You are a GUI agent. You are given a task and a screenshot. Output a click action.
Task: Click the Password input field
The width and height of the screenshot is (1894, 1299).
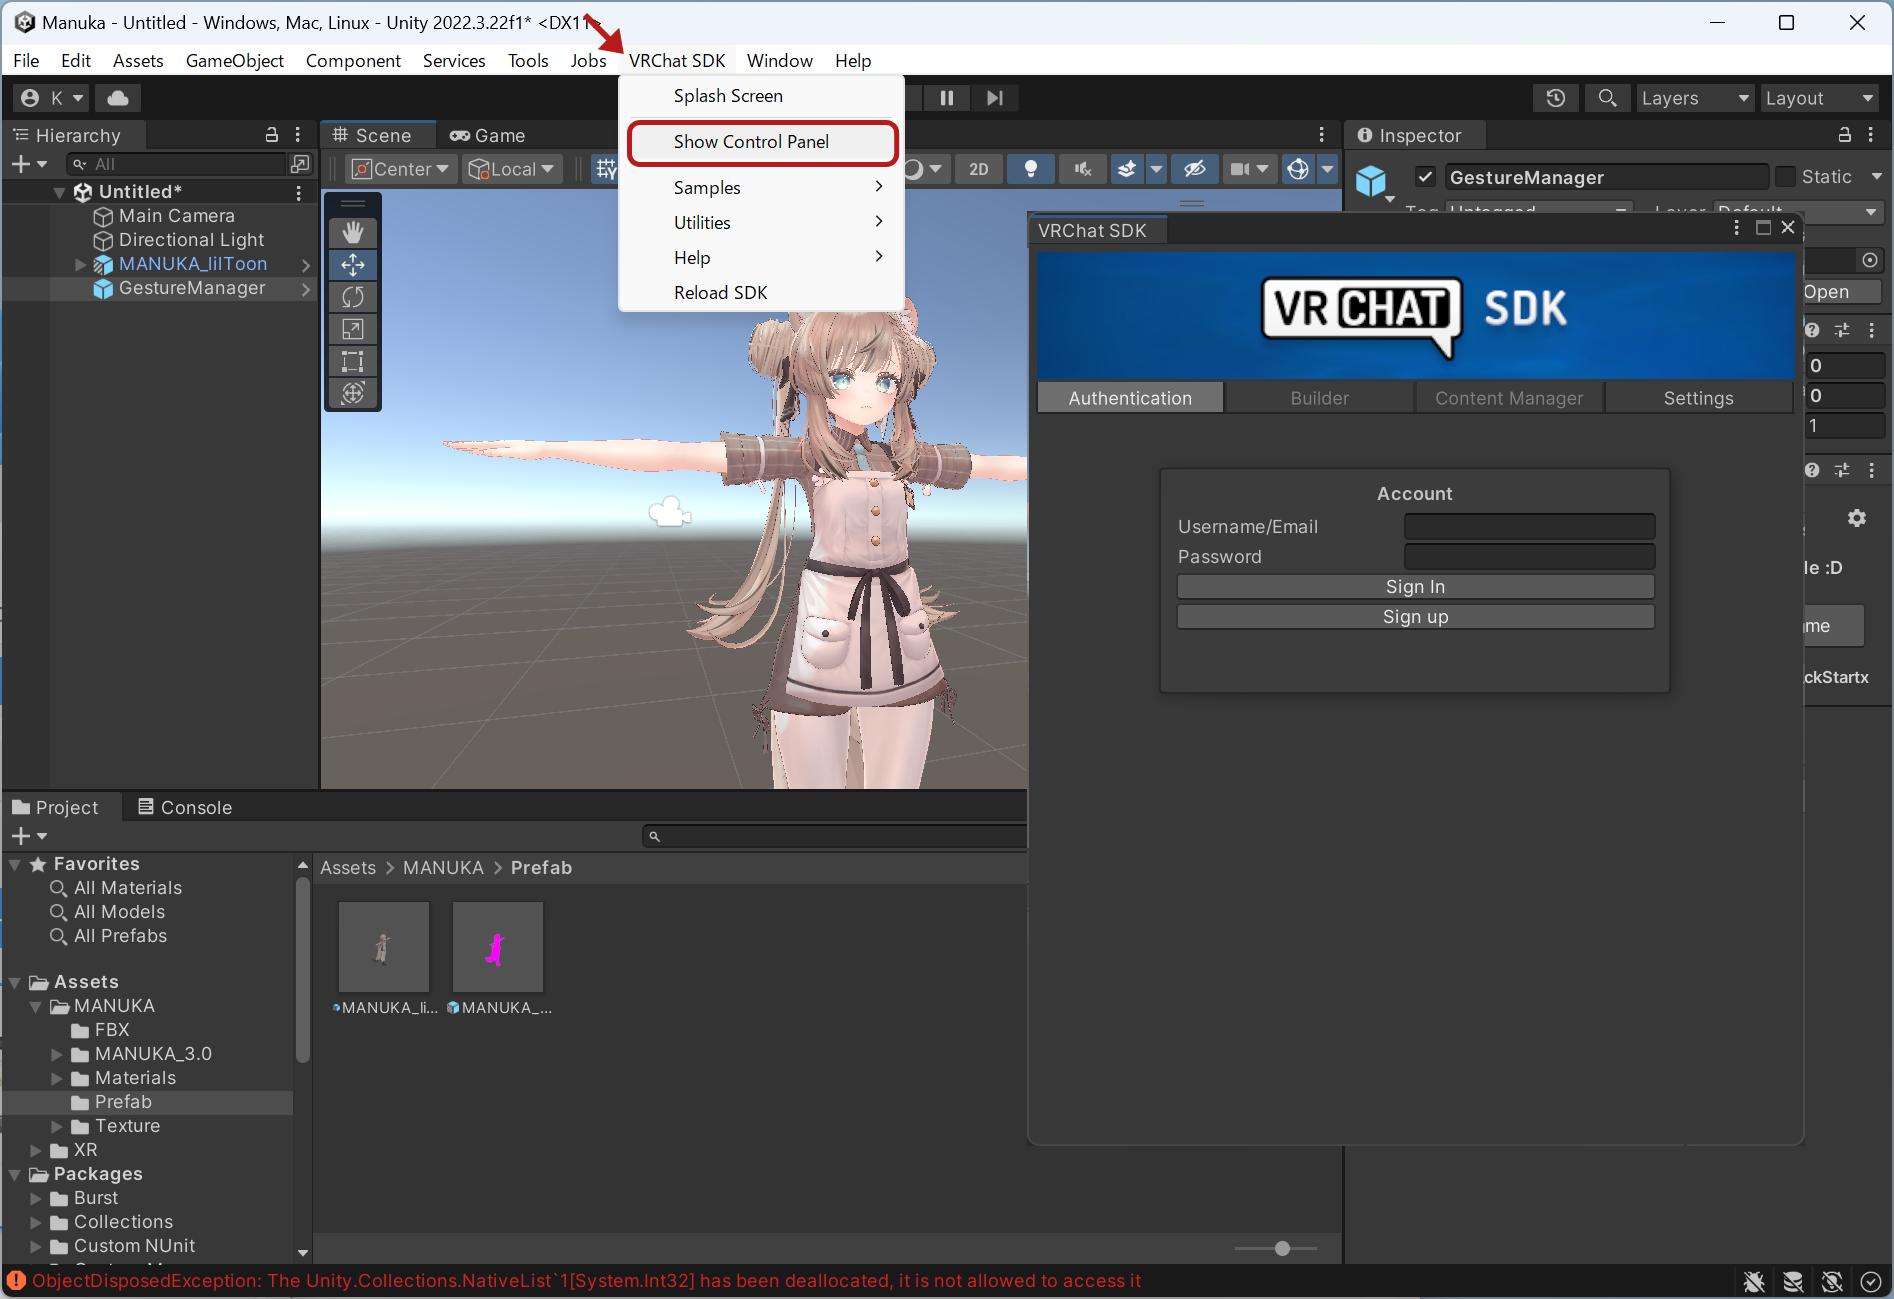point(1529,557)
